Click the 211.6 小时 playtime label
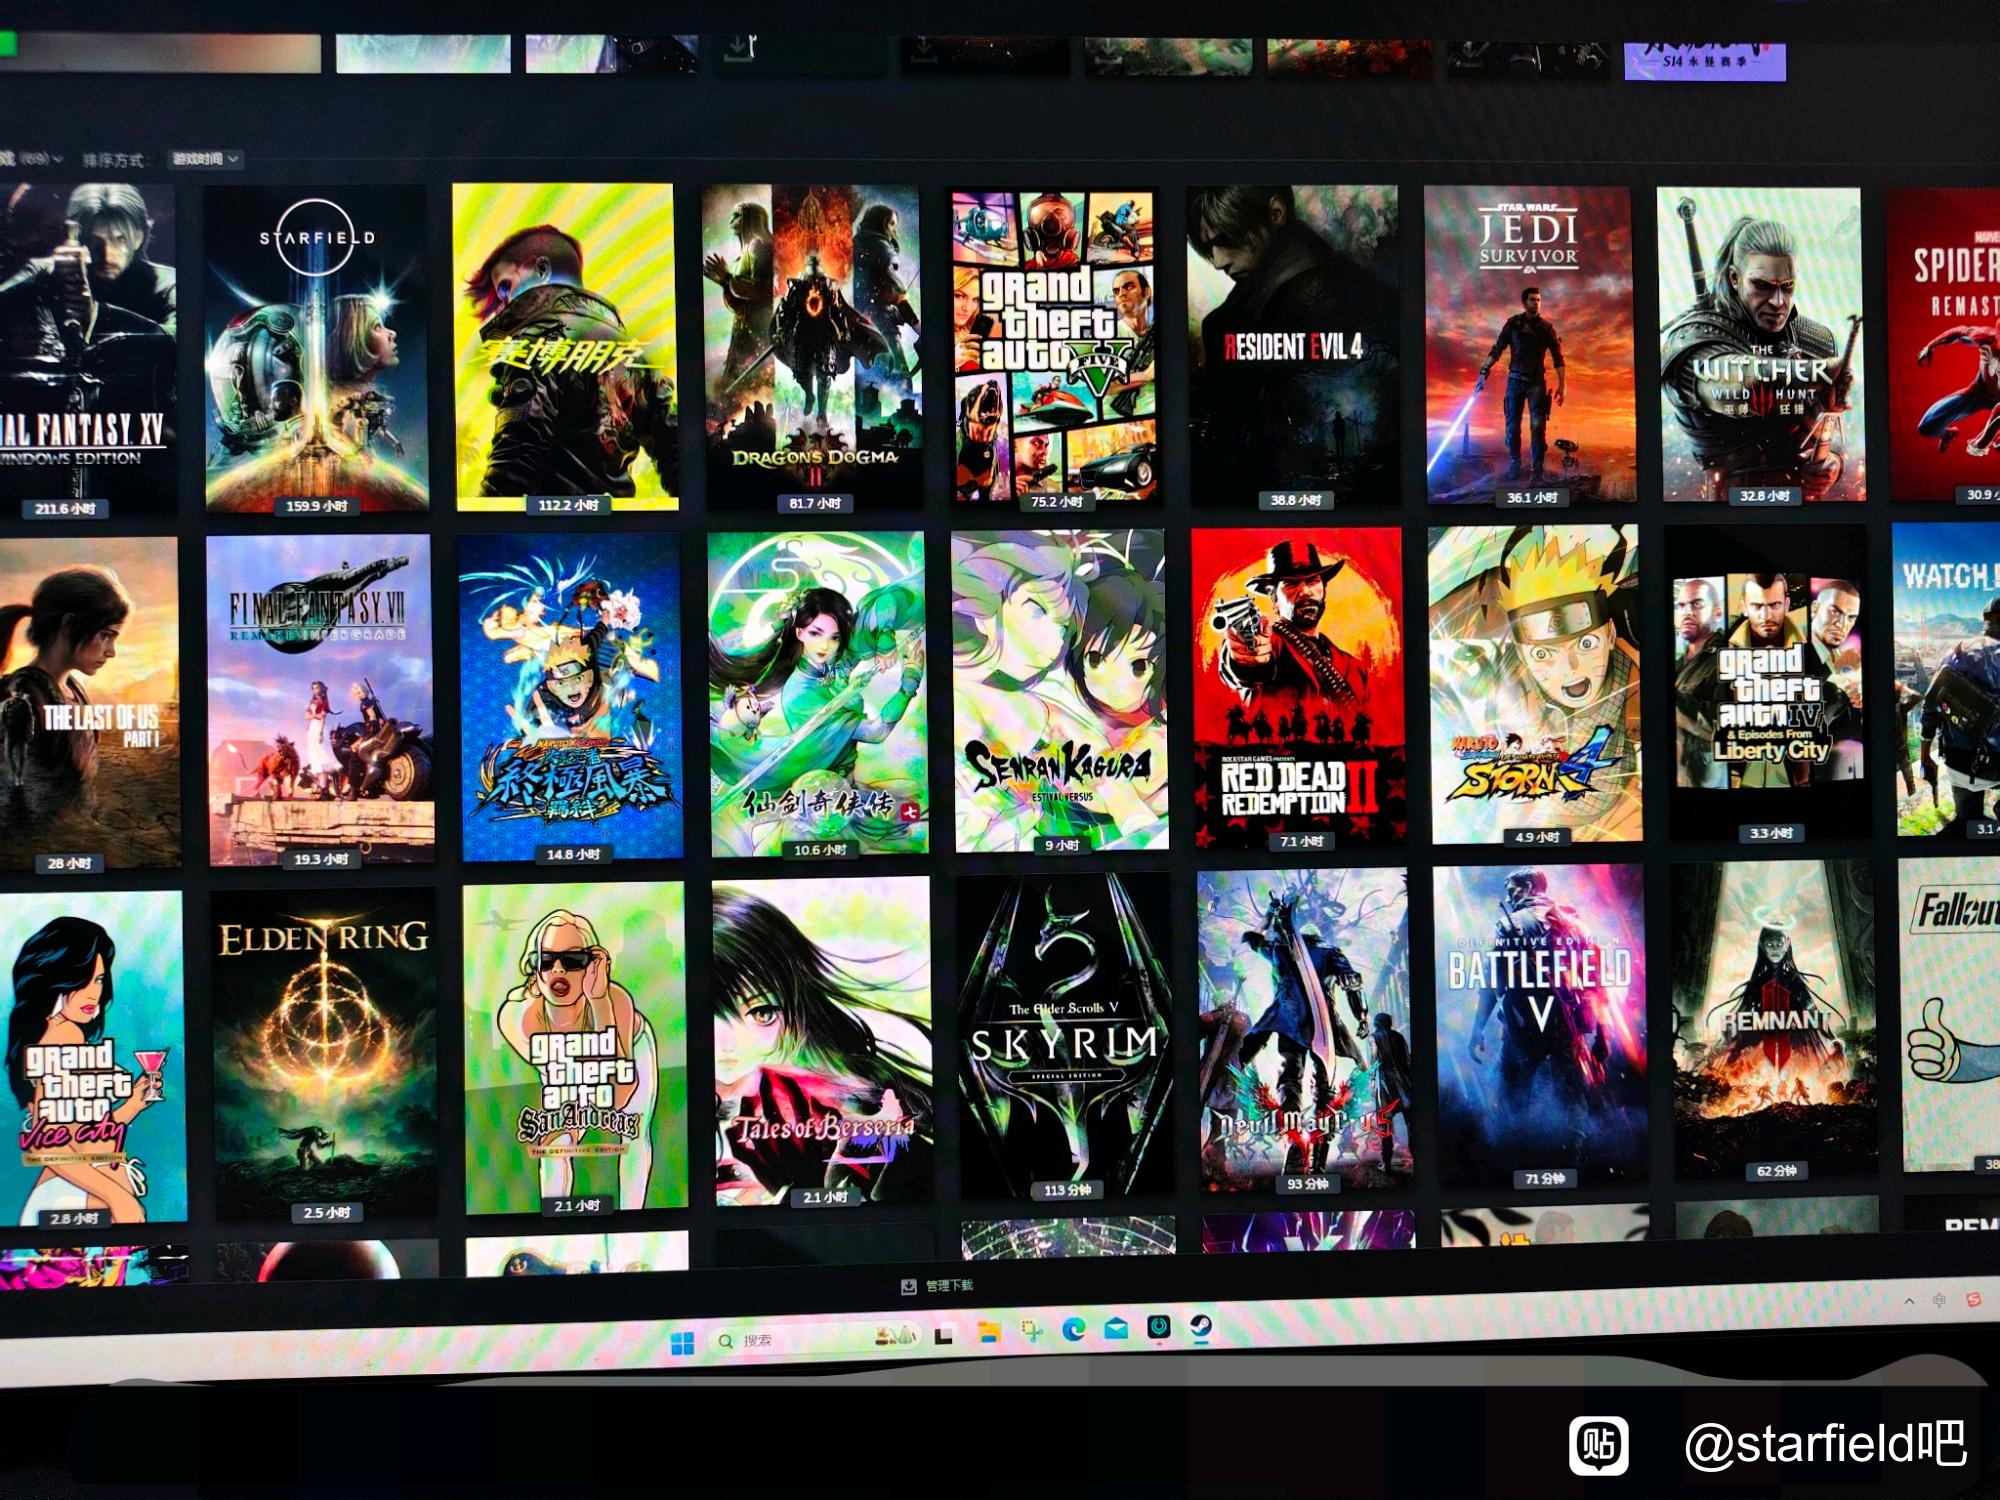This screenshot has width=2000, height=1500. click(x=65, y=509)
